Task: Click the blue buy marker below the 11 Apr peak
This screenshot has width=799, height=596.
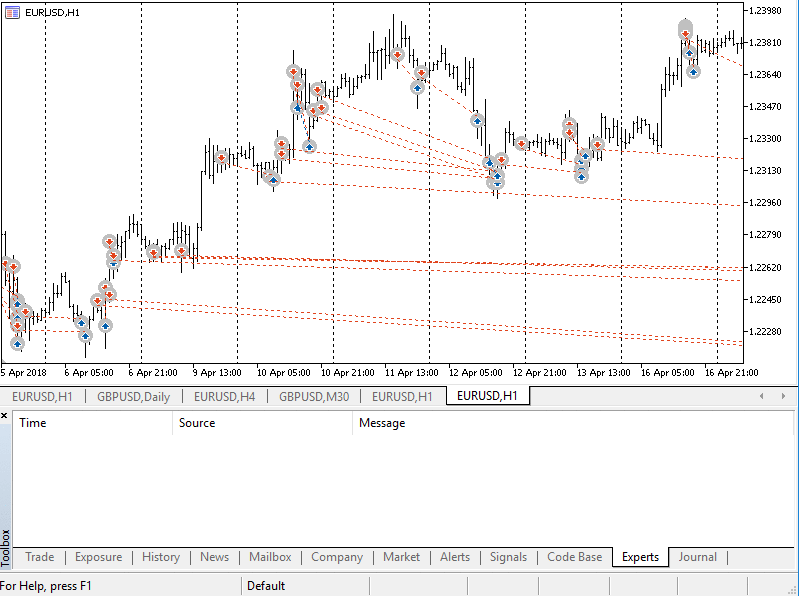Action: (417, 88)
